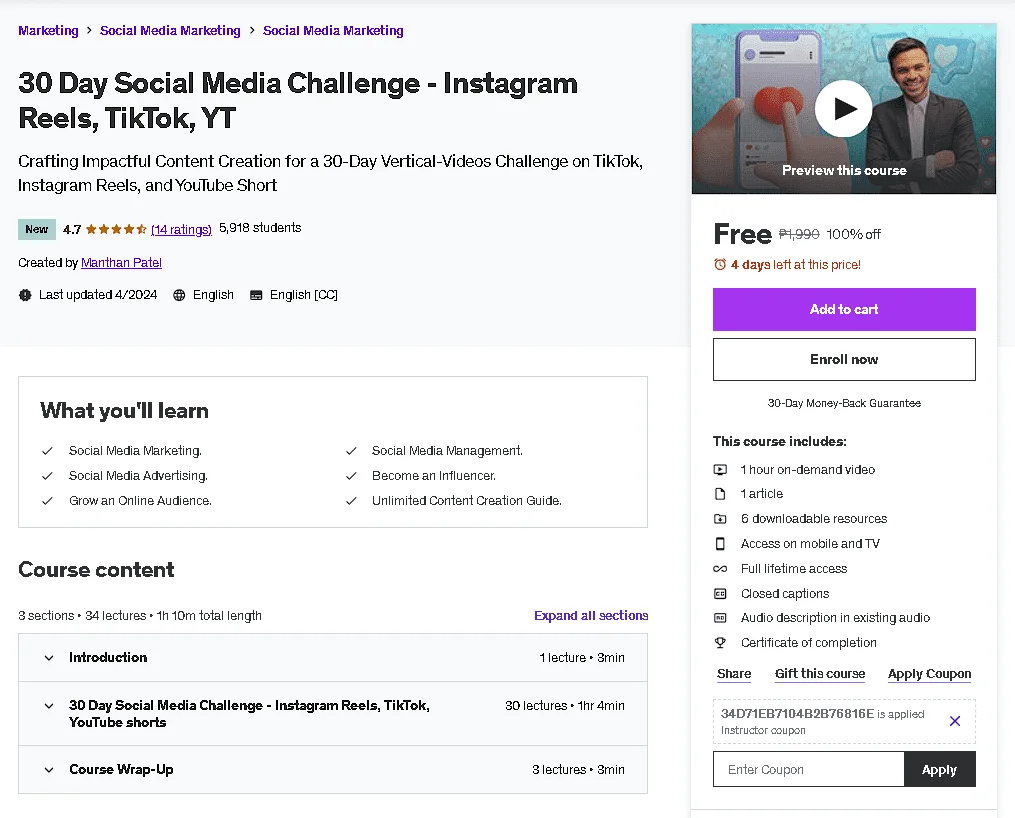The height and width of the screenshot is (818, 1015).
Task: Click the badge icon beside Last updated 4/2024
Action: [x=25, y=295]
